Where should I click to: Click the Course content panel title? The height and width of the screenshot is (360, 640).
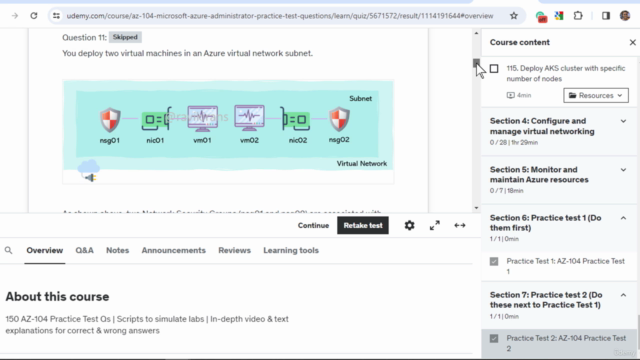click(x=520, y=42)
